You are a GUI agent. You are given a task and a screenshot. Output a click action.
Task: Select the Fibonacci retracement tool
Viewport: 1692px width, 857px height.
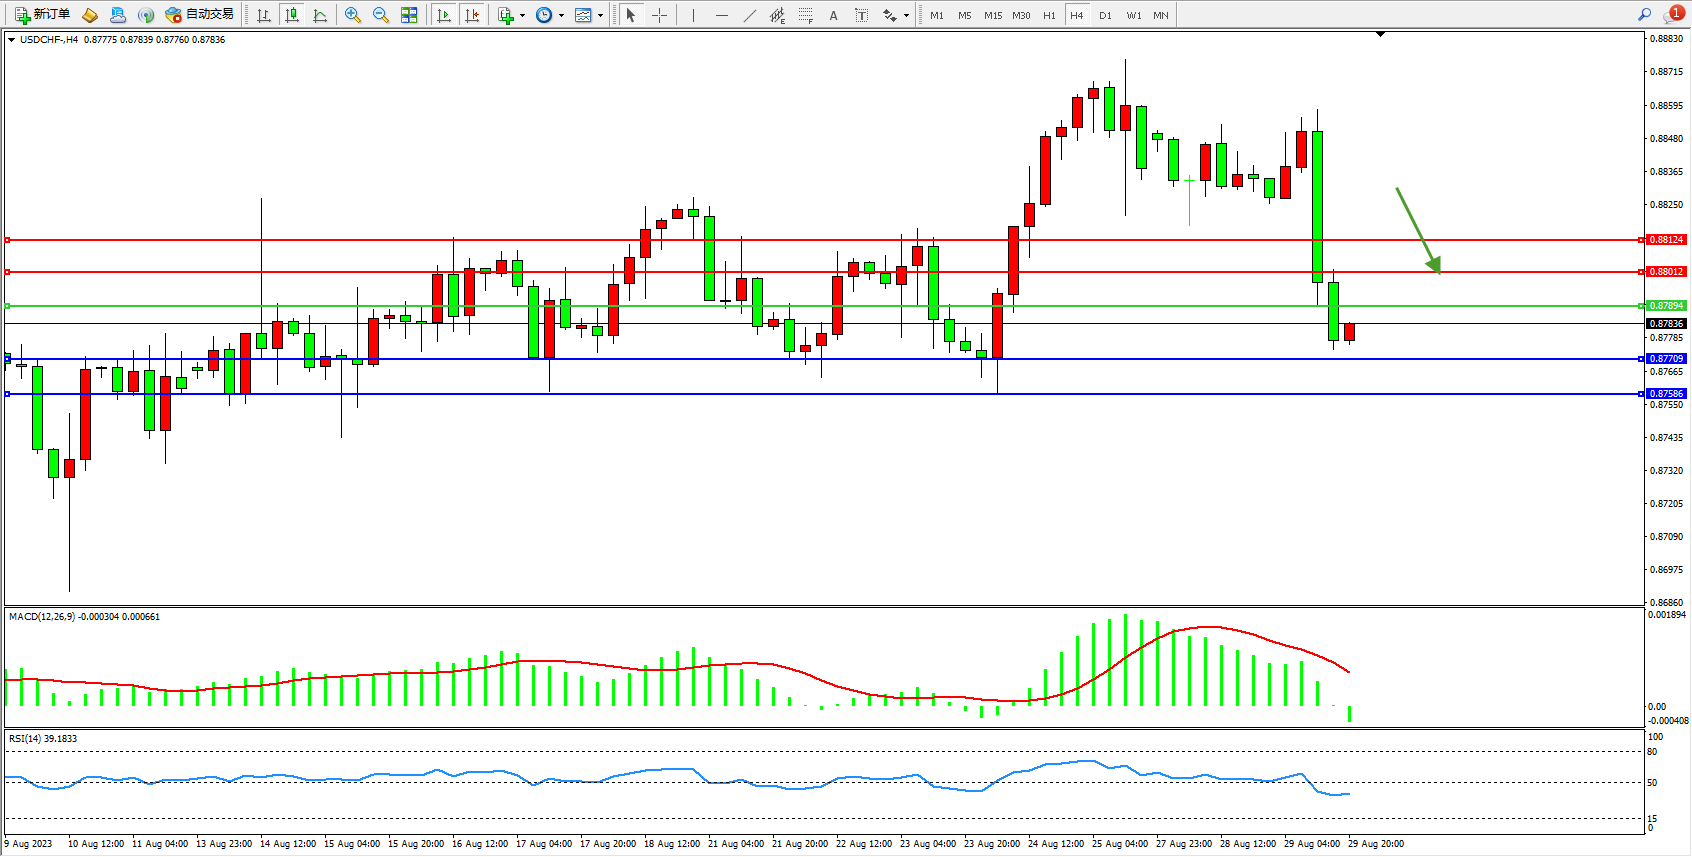click(806, 15)
